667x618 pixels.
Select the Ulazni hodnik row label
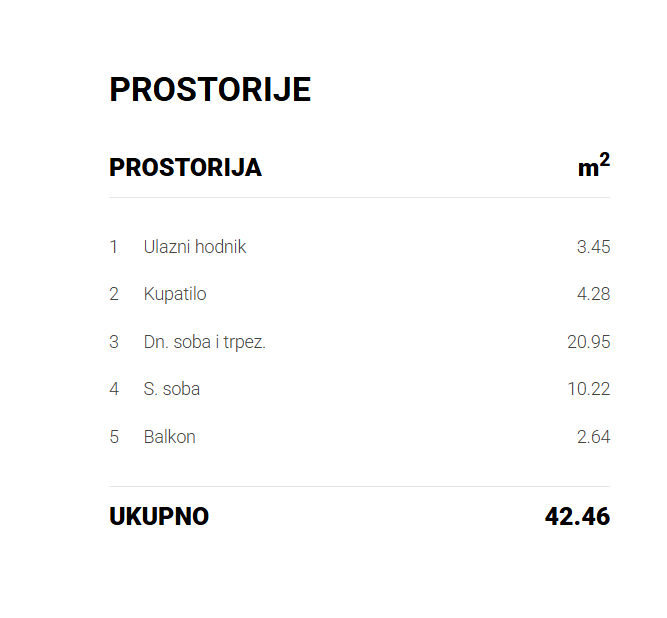(x=195, y=247)
